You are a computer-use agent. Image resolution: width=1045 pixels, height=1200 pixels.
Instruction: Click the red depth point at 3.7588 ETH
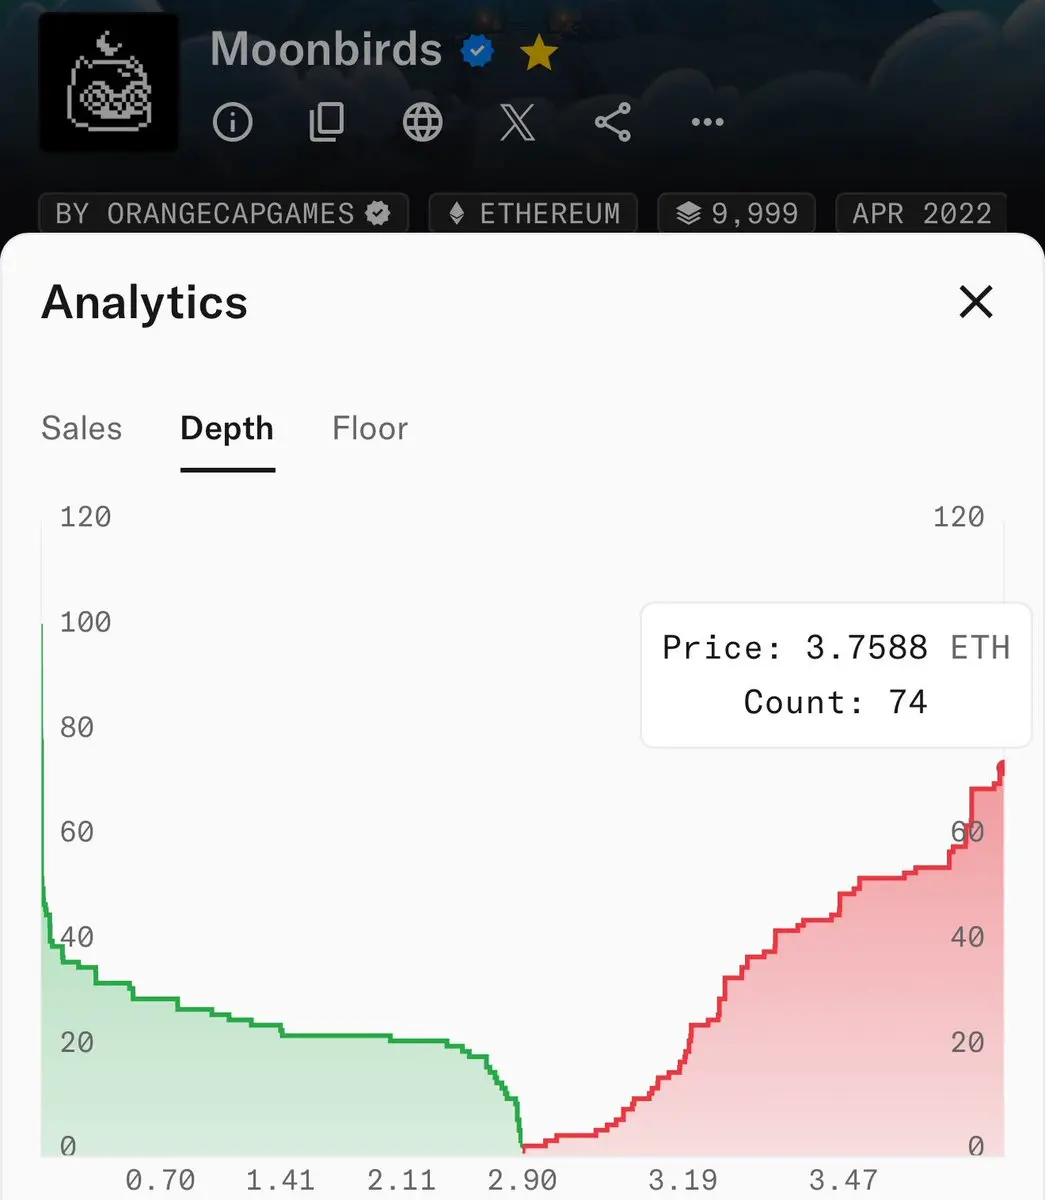(1001, 767)
